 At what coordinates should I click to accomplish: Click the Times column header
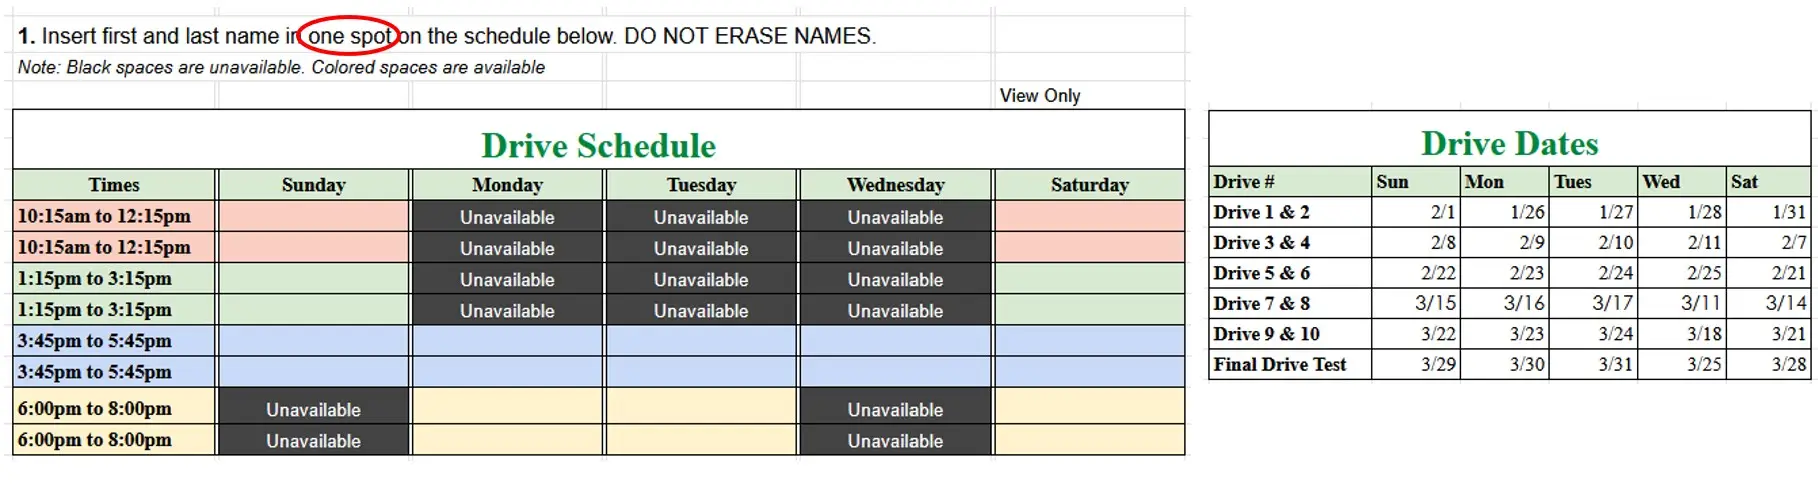coord(114,185)
